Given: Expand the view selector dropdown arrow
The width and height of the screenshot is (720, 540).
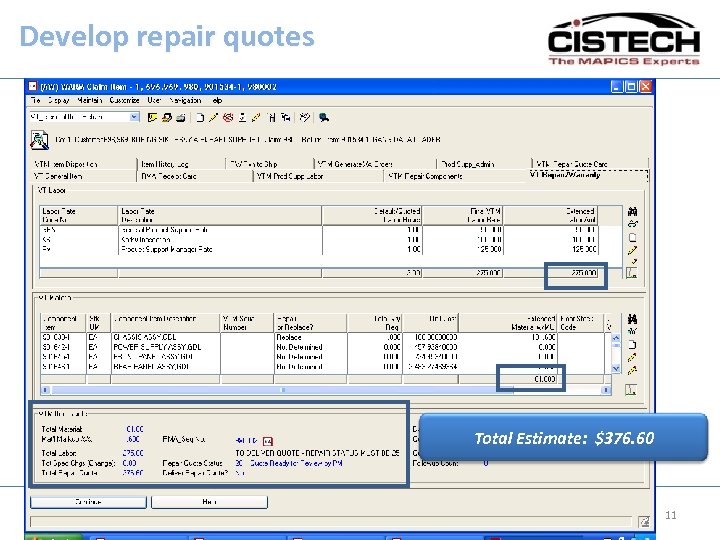Looking at the screenshot, I should [x=134, y=117].
